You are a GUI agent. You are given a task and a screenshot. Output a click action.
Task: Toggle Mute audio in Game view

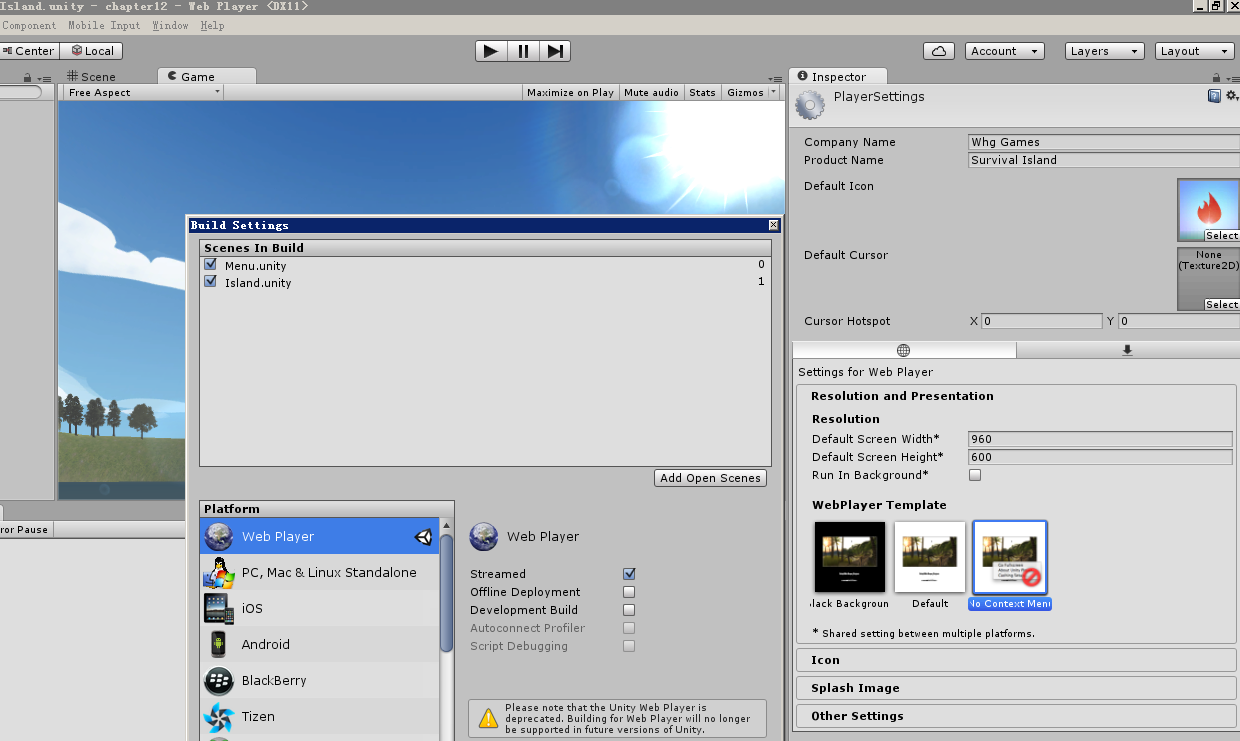tap(651, 92)
